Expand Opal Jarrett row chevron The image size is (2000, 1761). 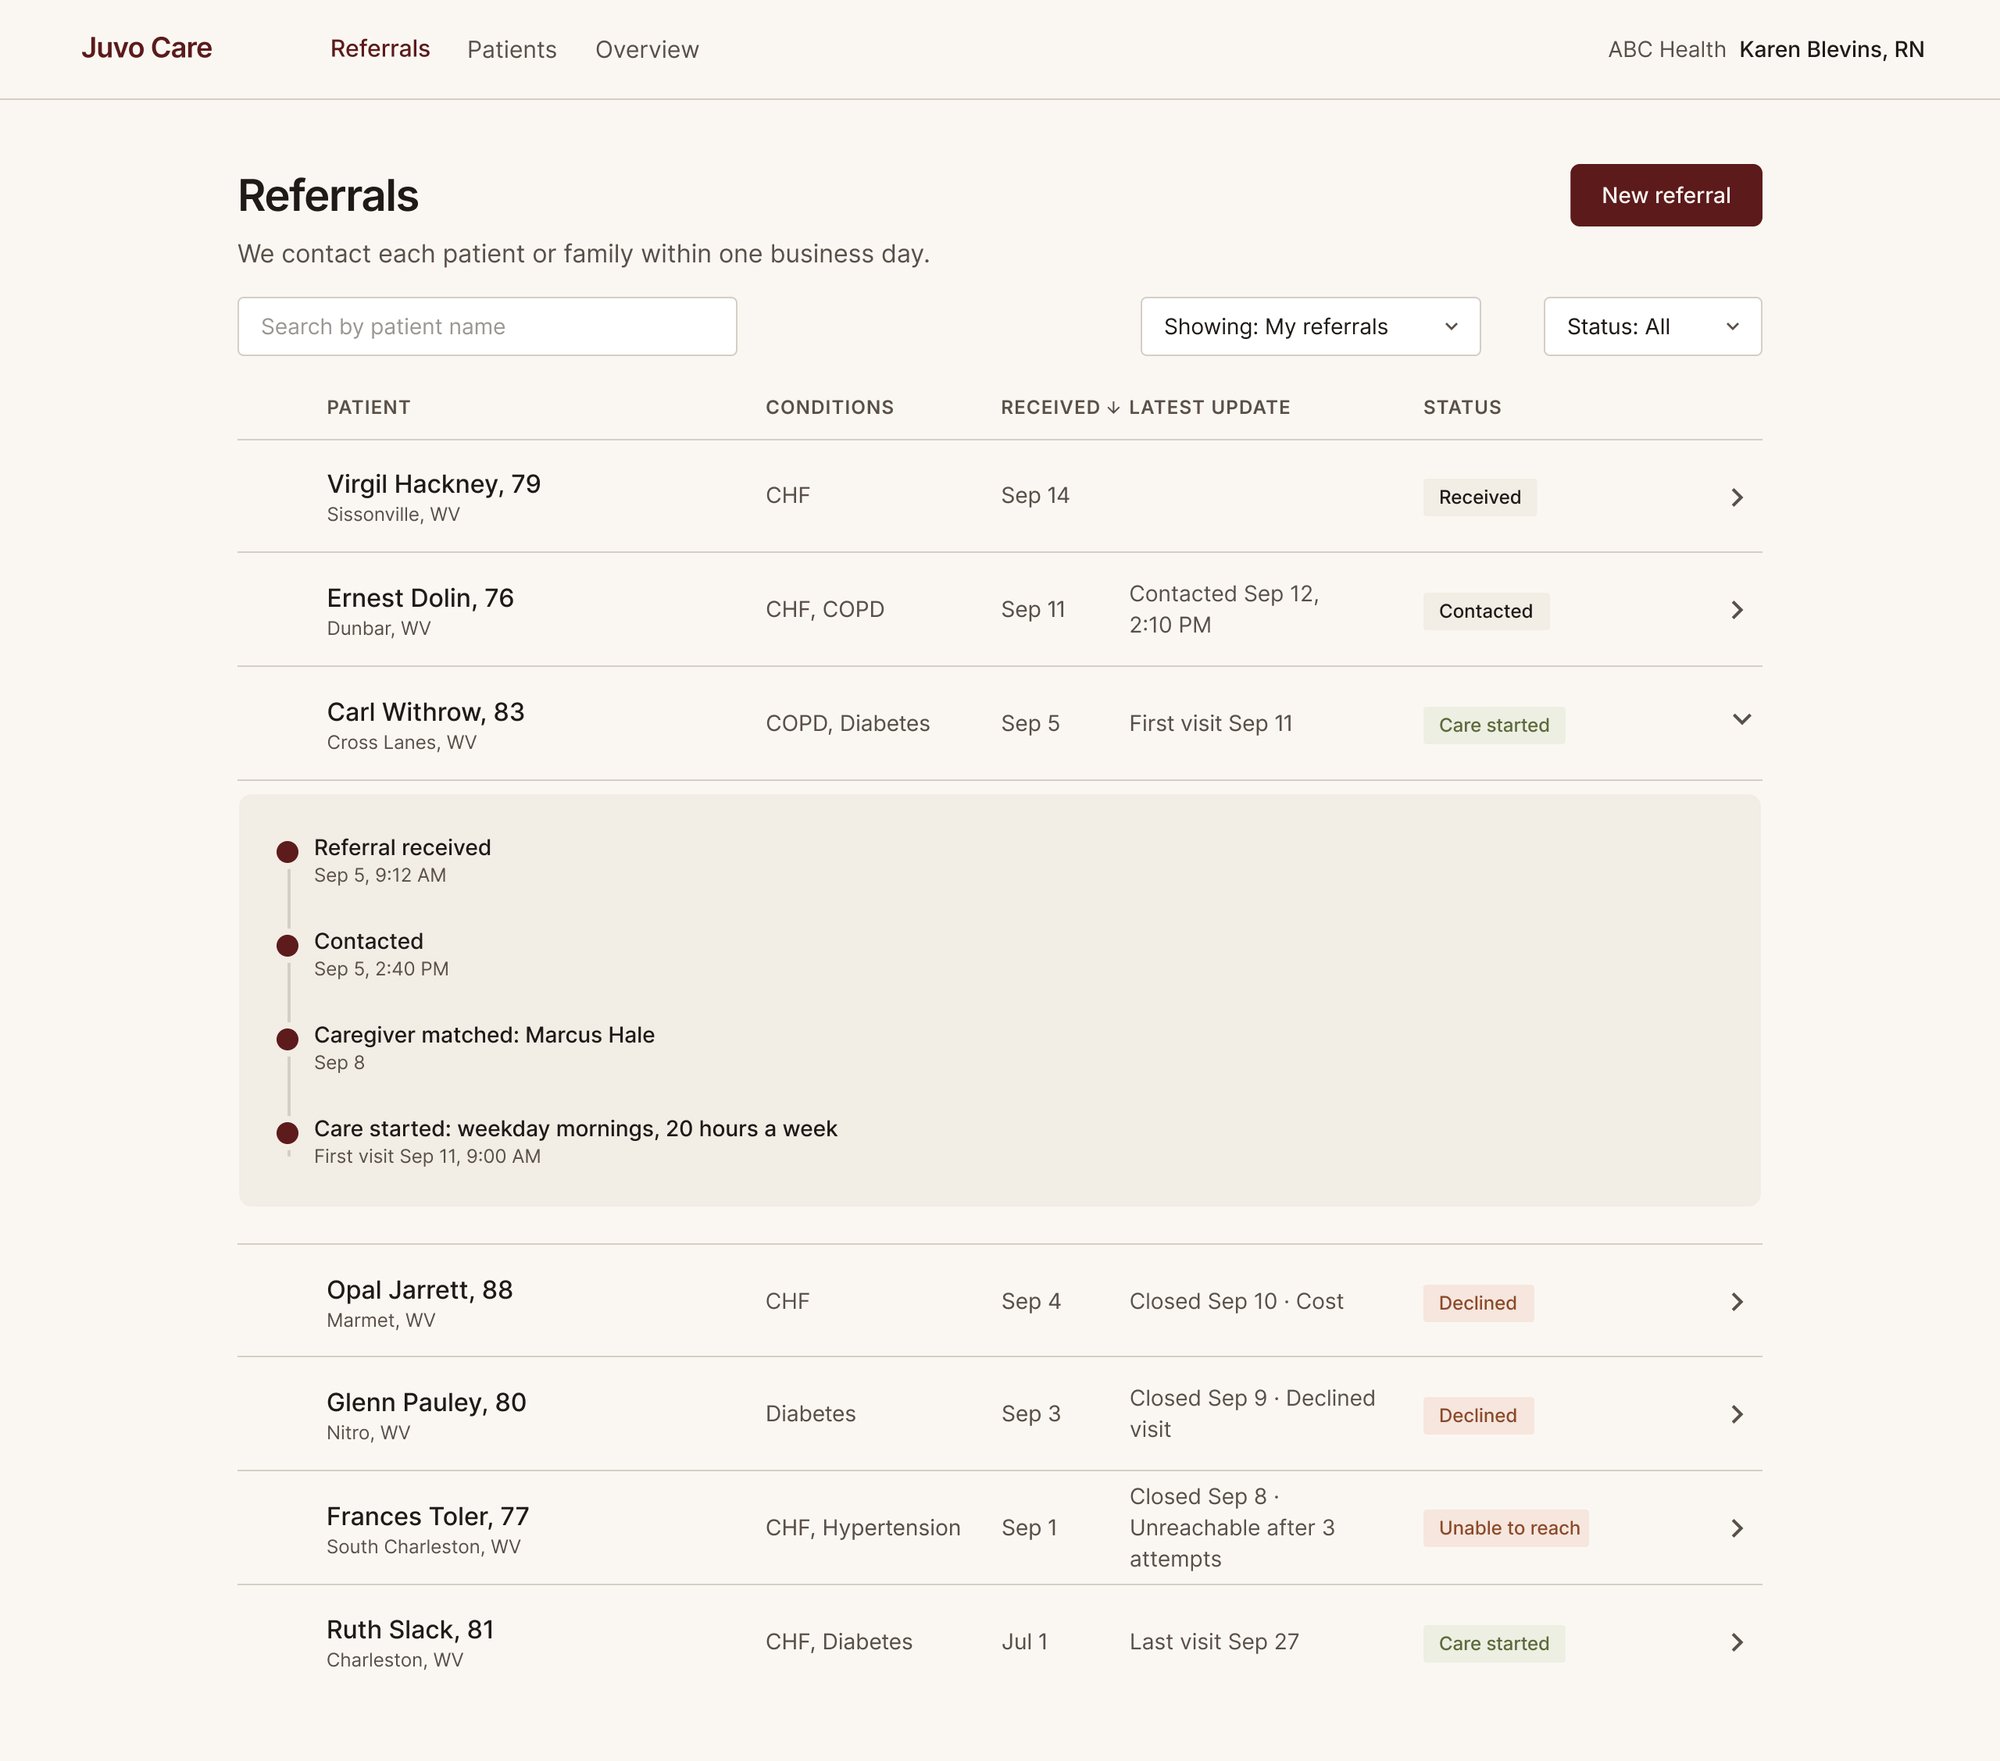pyautogui.click(x=1737, y=1302)
